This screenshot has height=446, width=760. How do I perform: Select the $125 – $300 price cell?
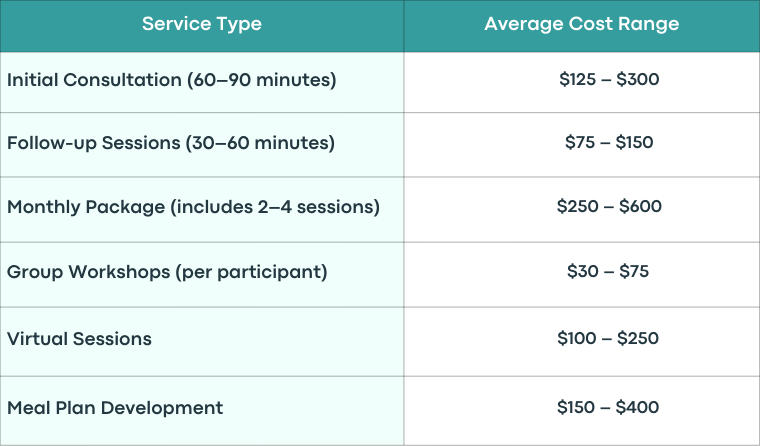pyautogui.click(x=582, y=82)
